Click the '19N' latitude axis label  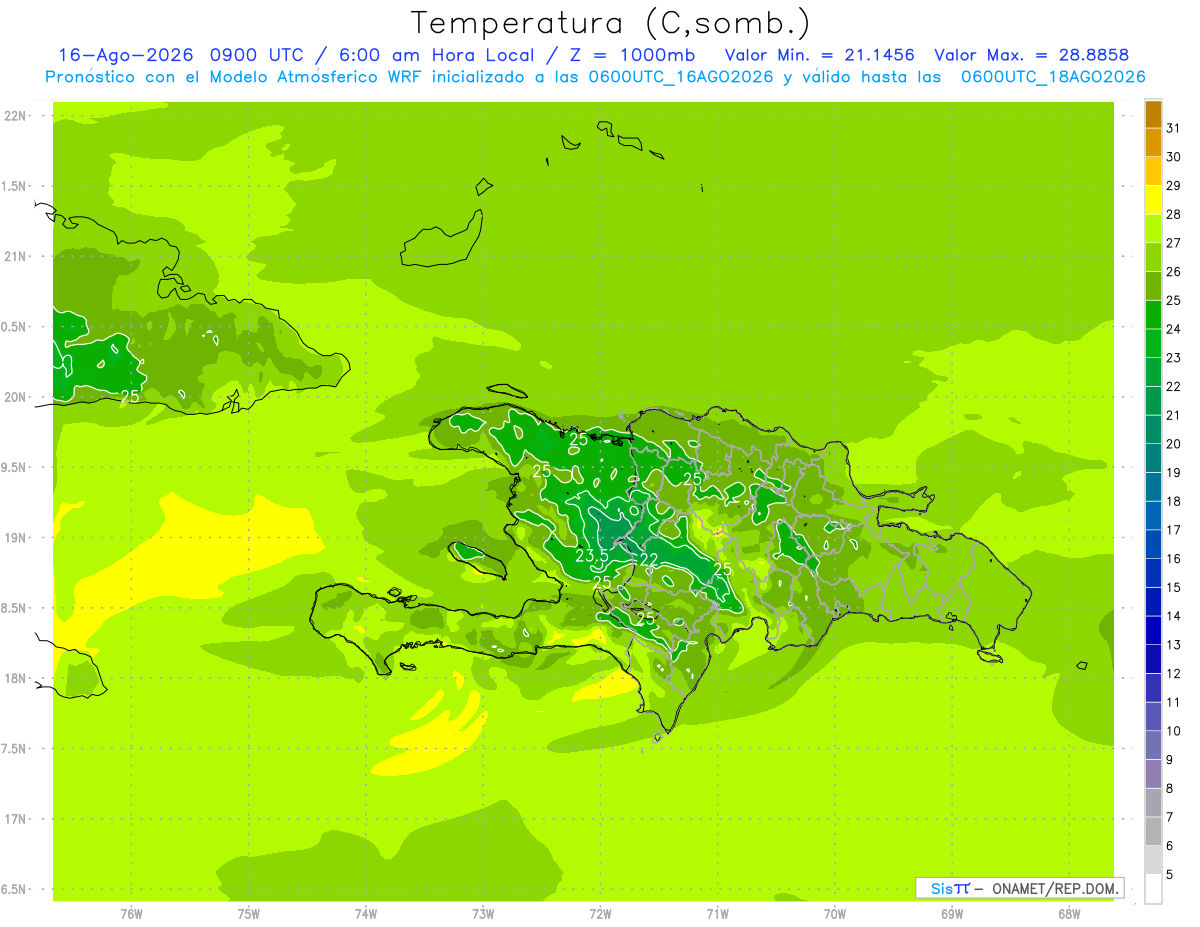(x=15, y=538)
